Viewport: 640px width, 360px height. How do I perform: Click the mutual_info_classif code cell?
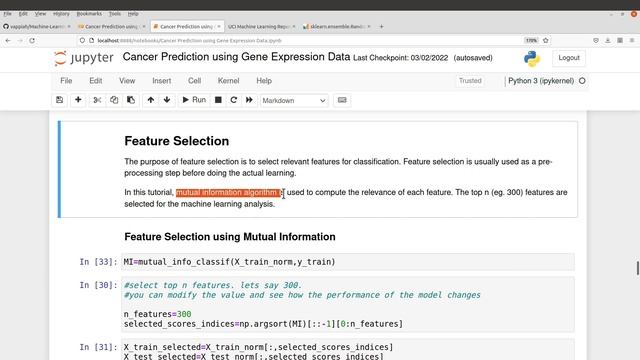coord(348,262)
